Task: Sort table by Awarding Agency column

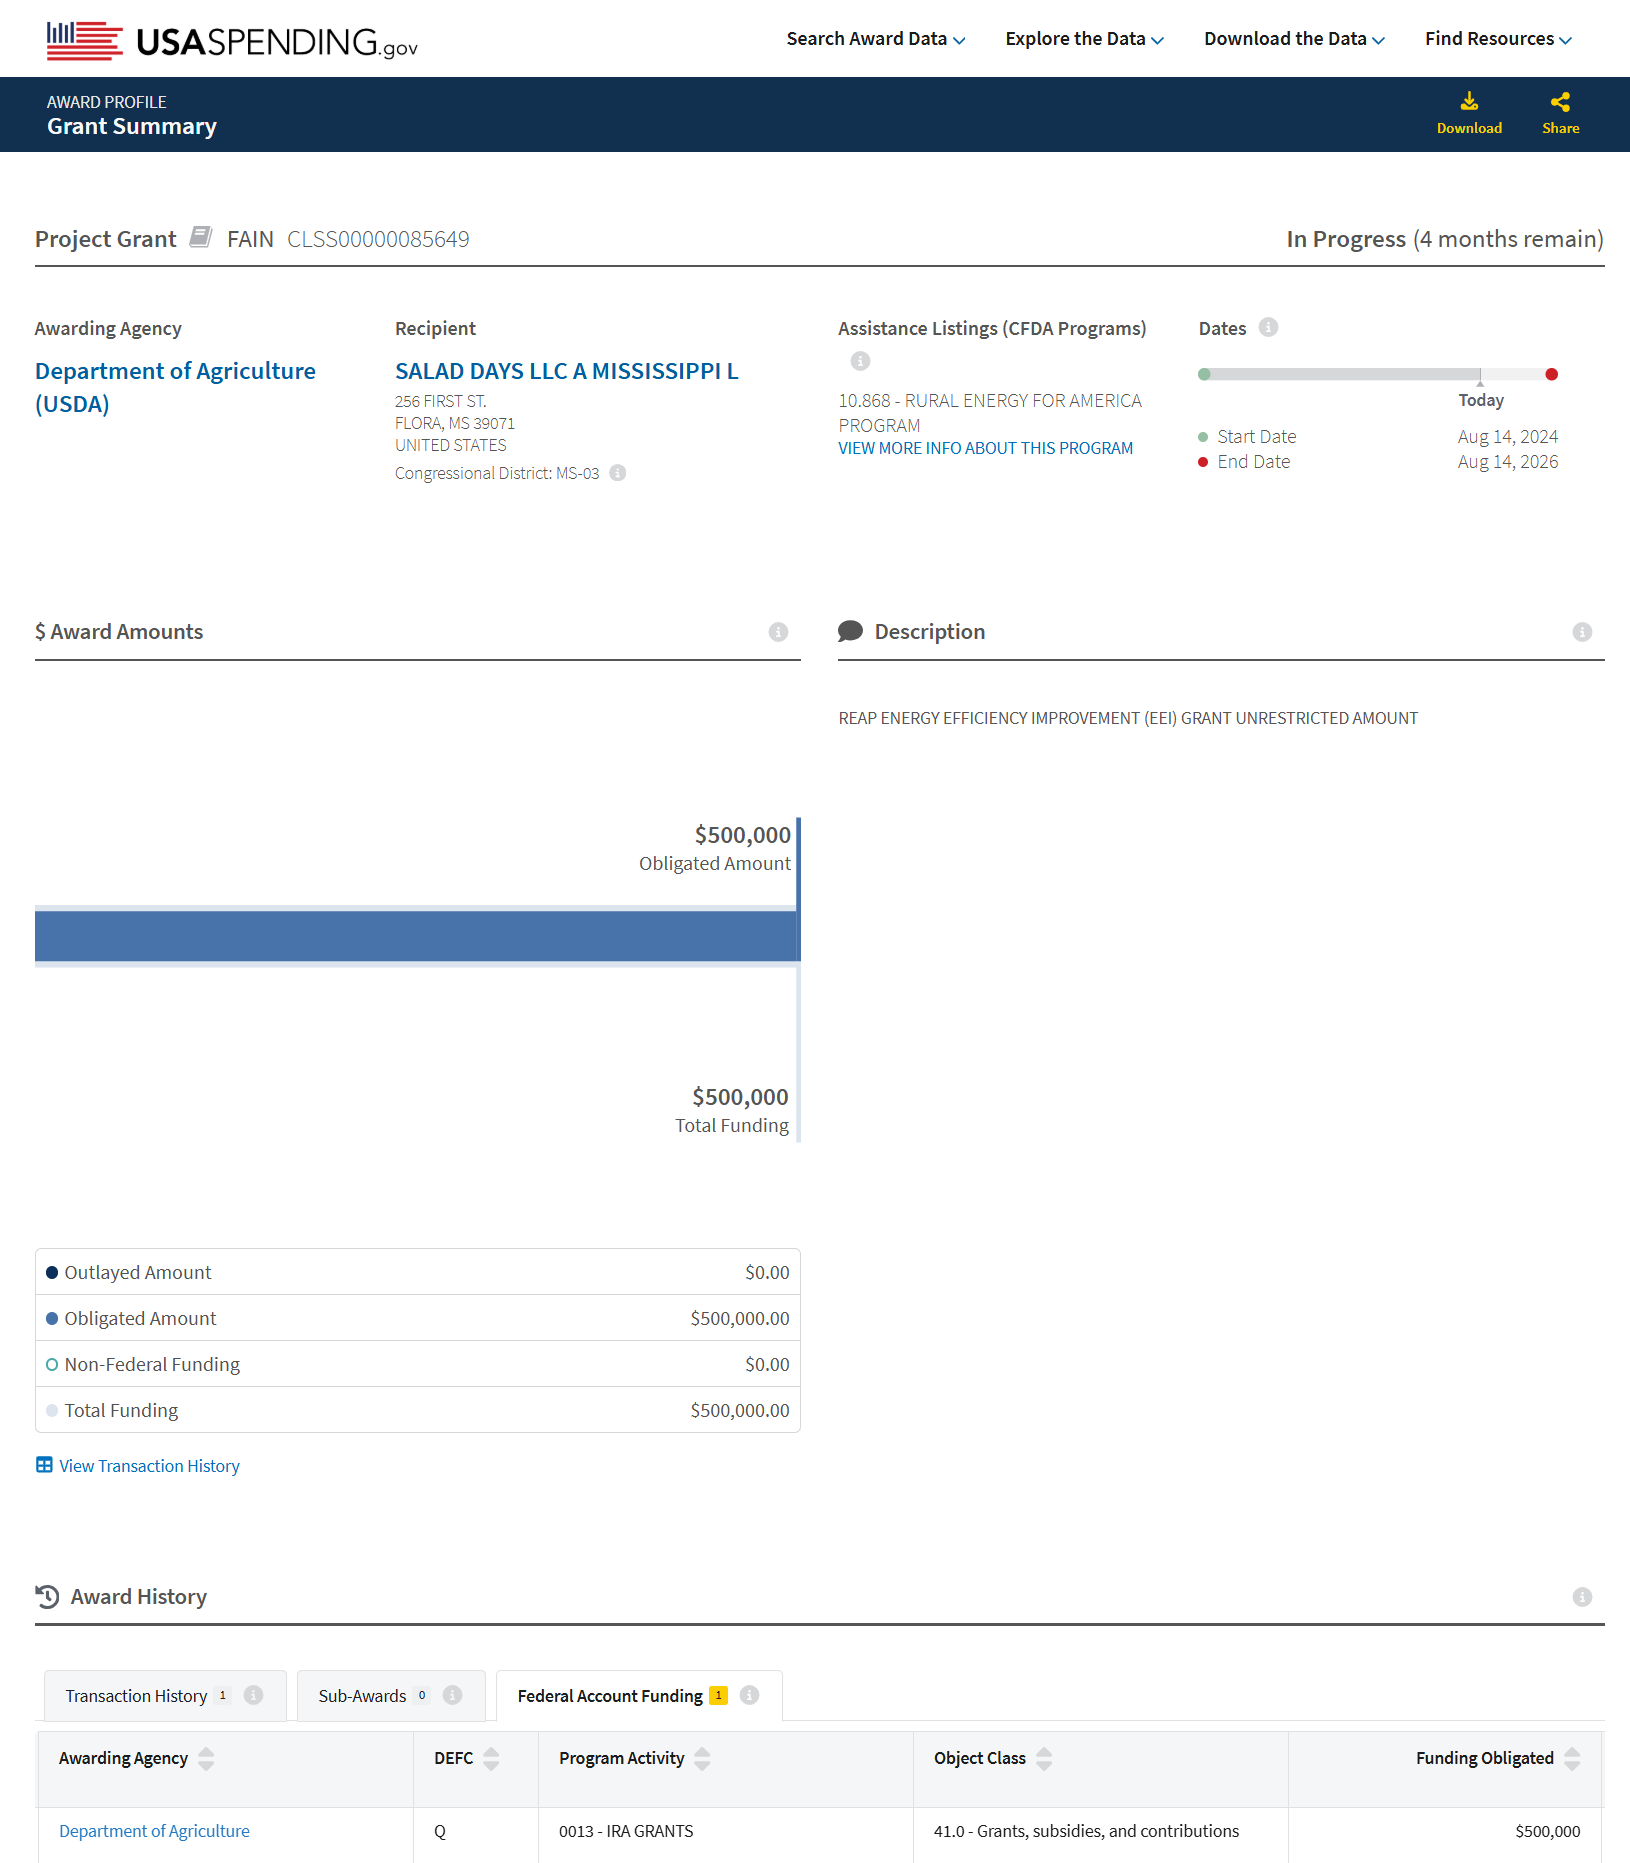Action: click(206, 1759)
